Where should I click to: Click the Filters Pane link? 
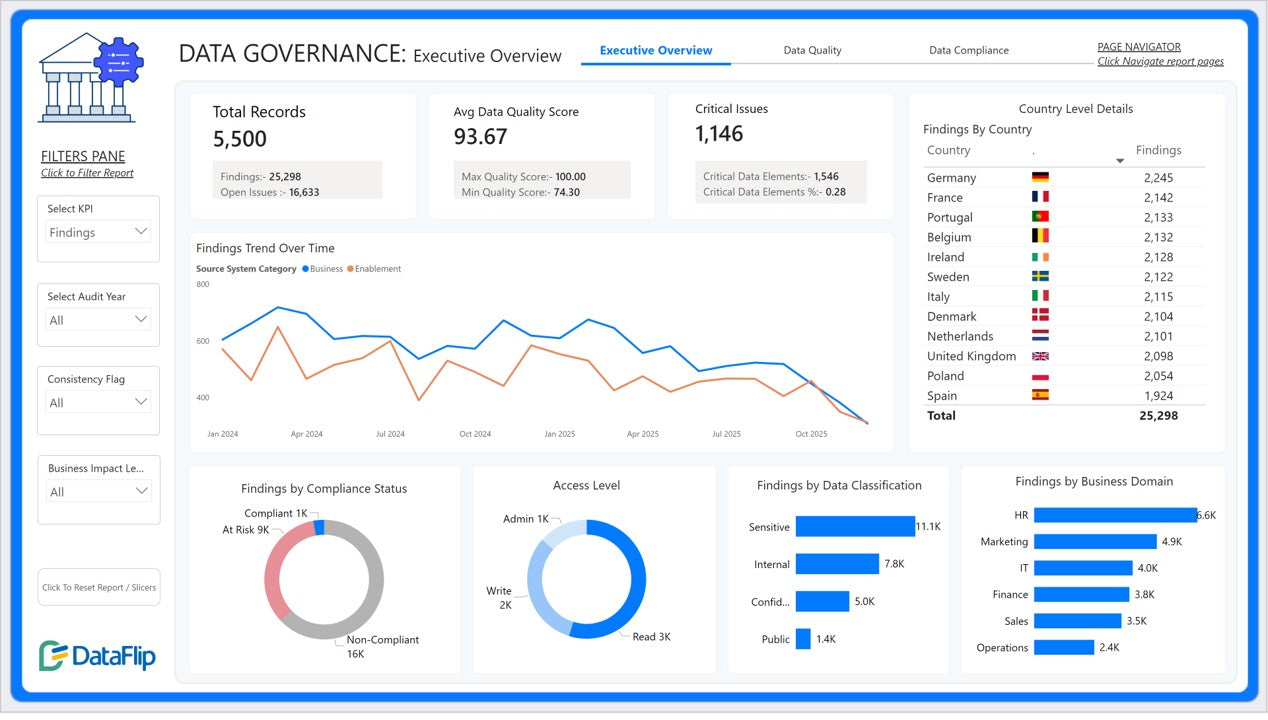83,157
